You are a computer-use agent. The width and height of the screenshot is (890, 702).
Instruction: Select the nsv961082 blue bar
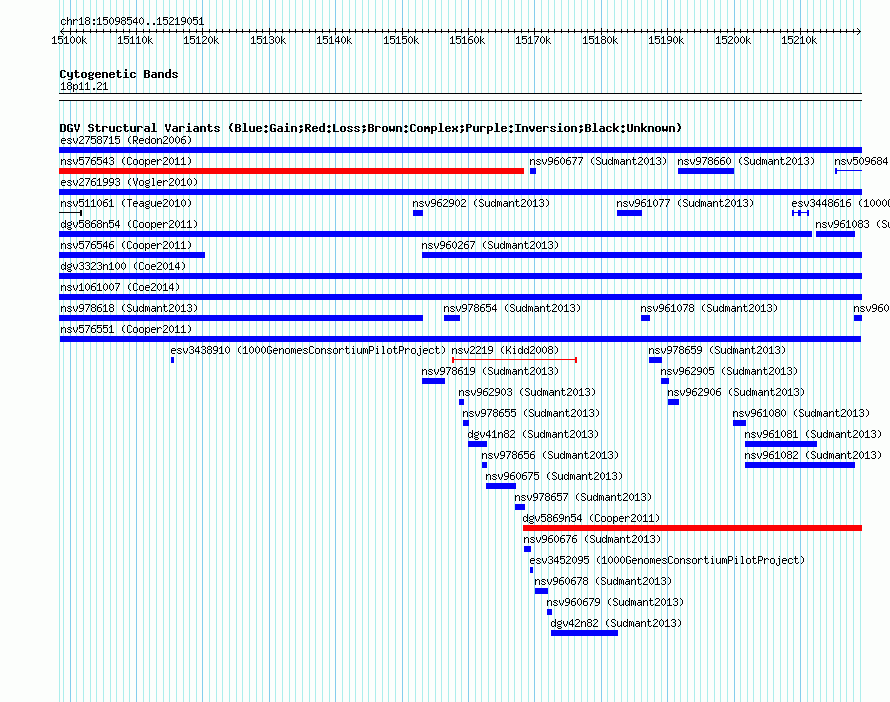[800, 465]
